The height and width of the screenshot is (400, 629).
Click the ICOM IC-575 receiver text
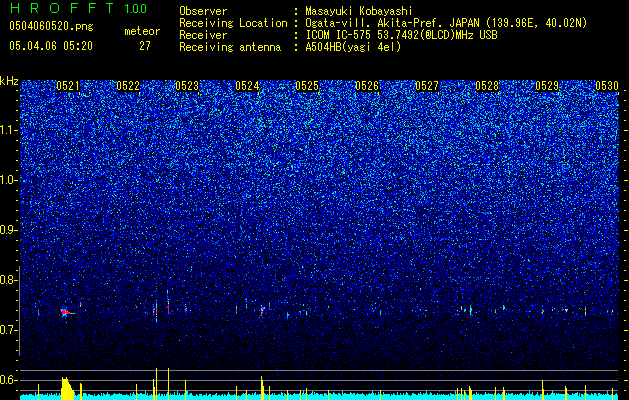(401, 35)
